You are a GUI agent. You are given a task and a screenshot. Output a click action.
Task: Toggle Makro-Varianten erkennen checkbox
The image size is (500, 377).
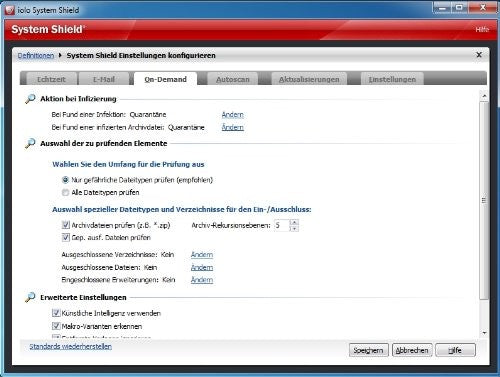tap(56, 326)
